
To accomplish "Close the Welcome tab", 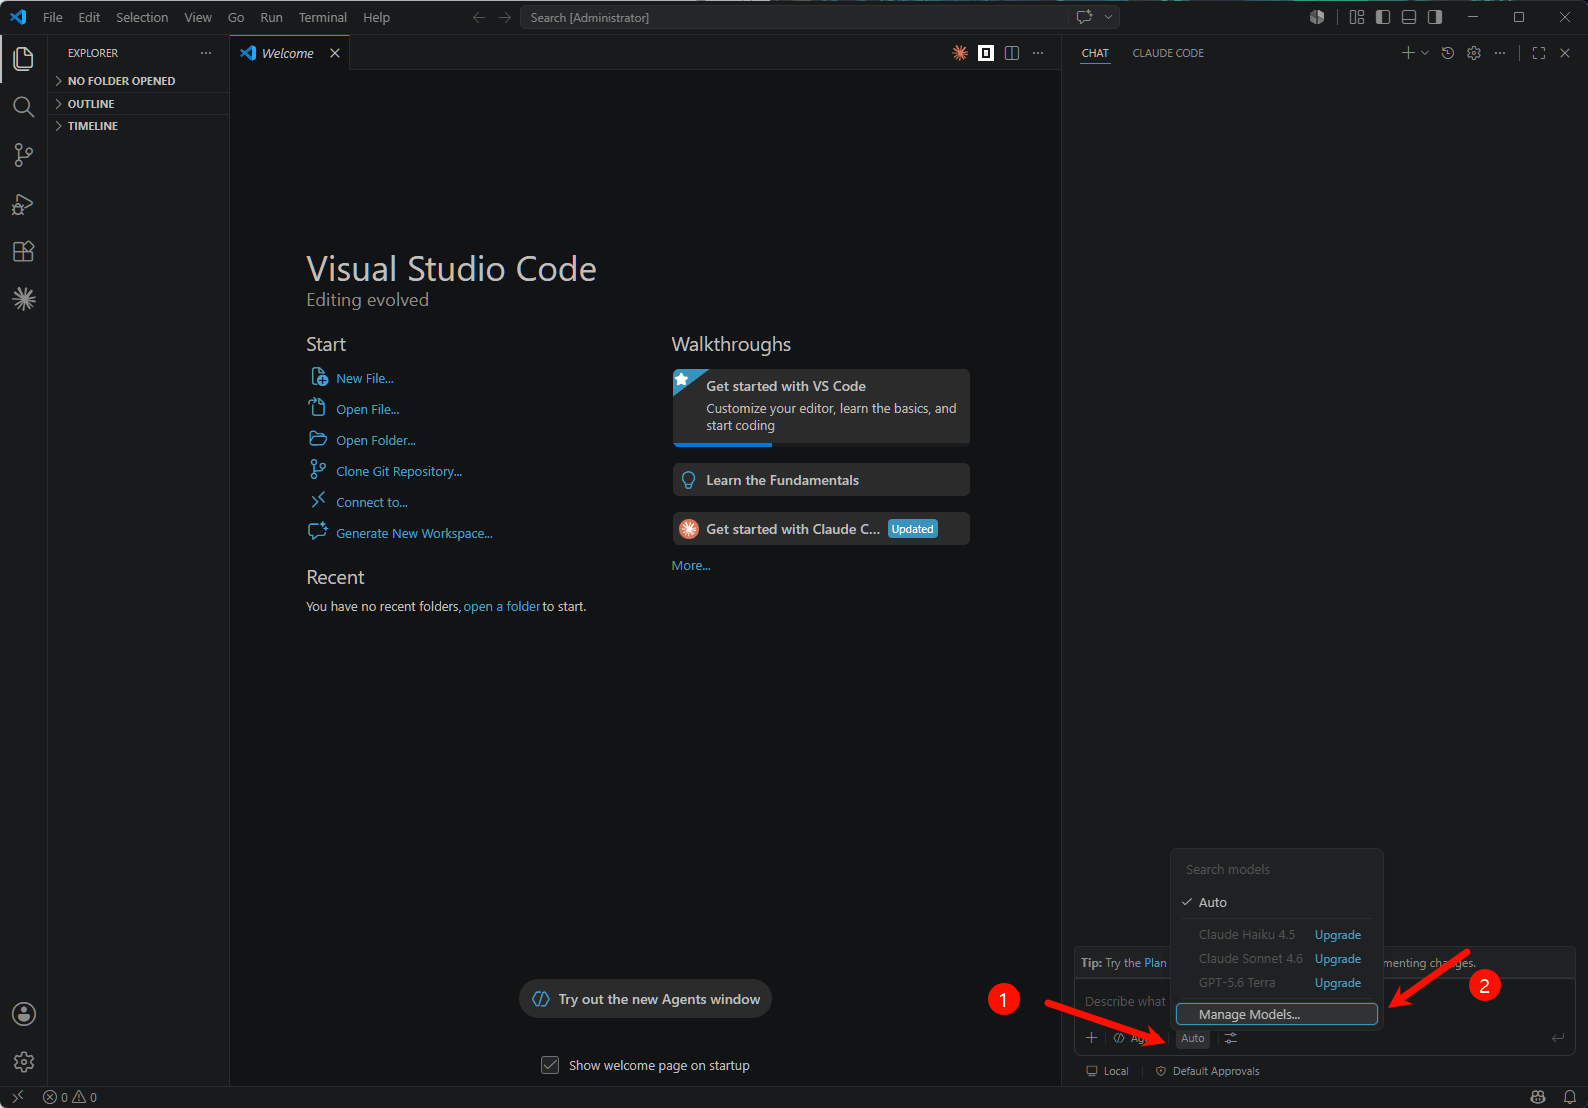I will pos(335,53).
